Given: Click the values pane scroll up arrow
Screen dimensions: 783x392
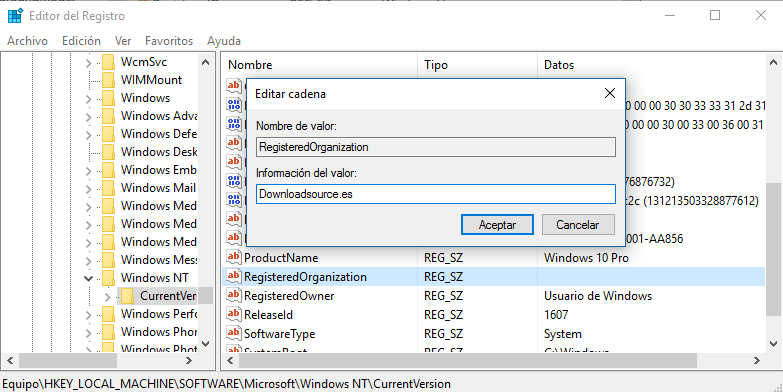Looking at the screenshot, I should (x=773, y=62).
